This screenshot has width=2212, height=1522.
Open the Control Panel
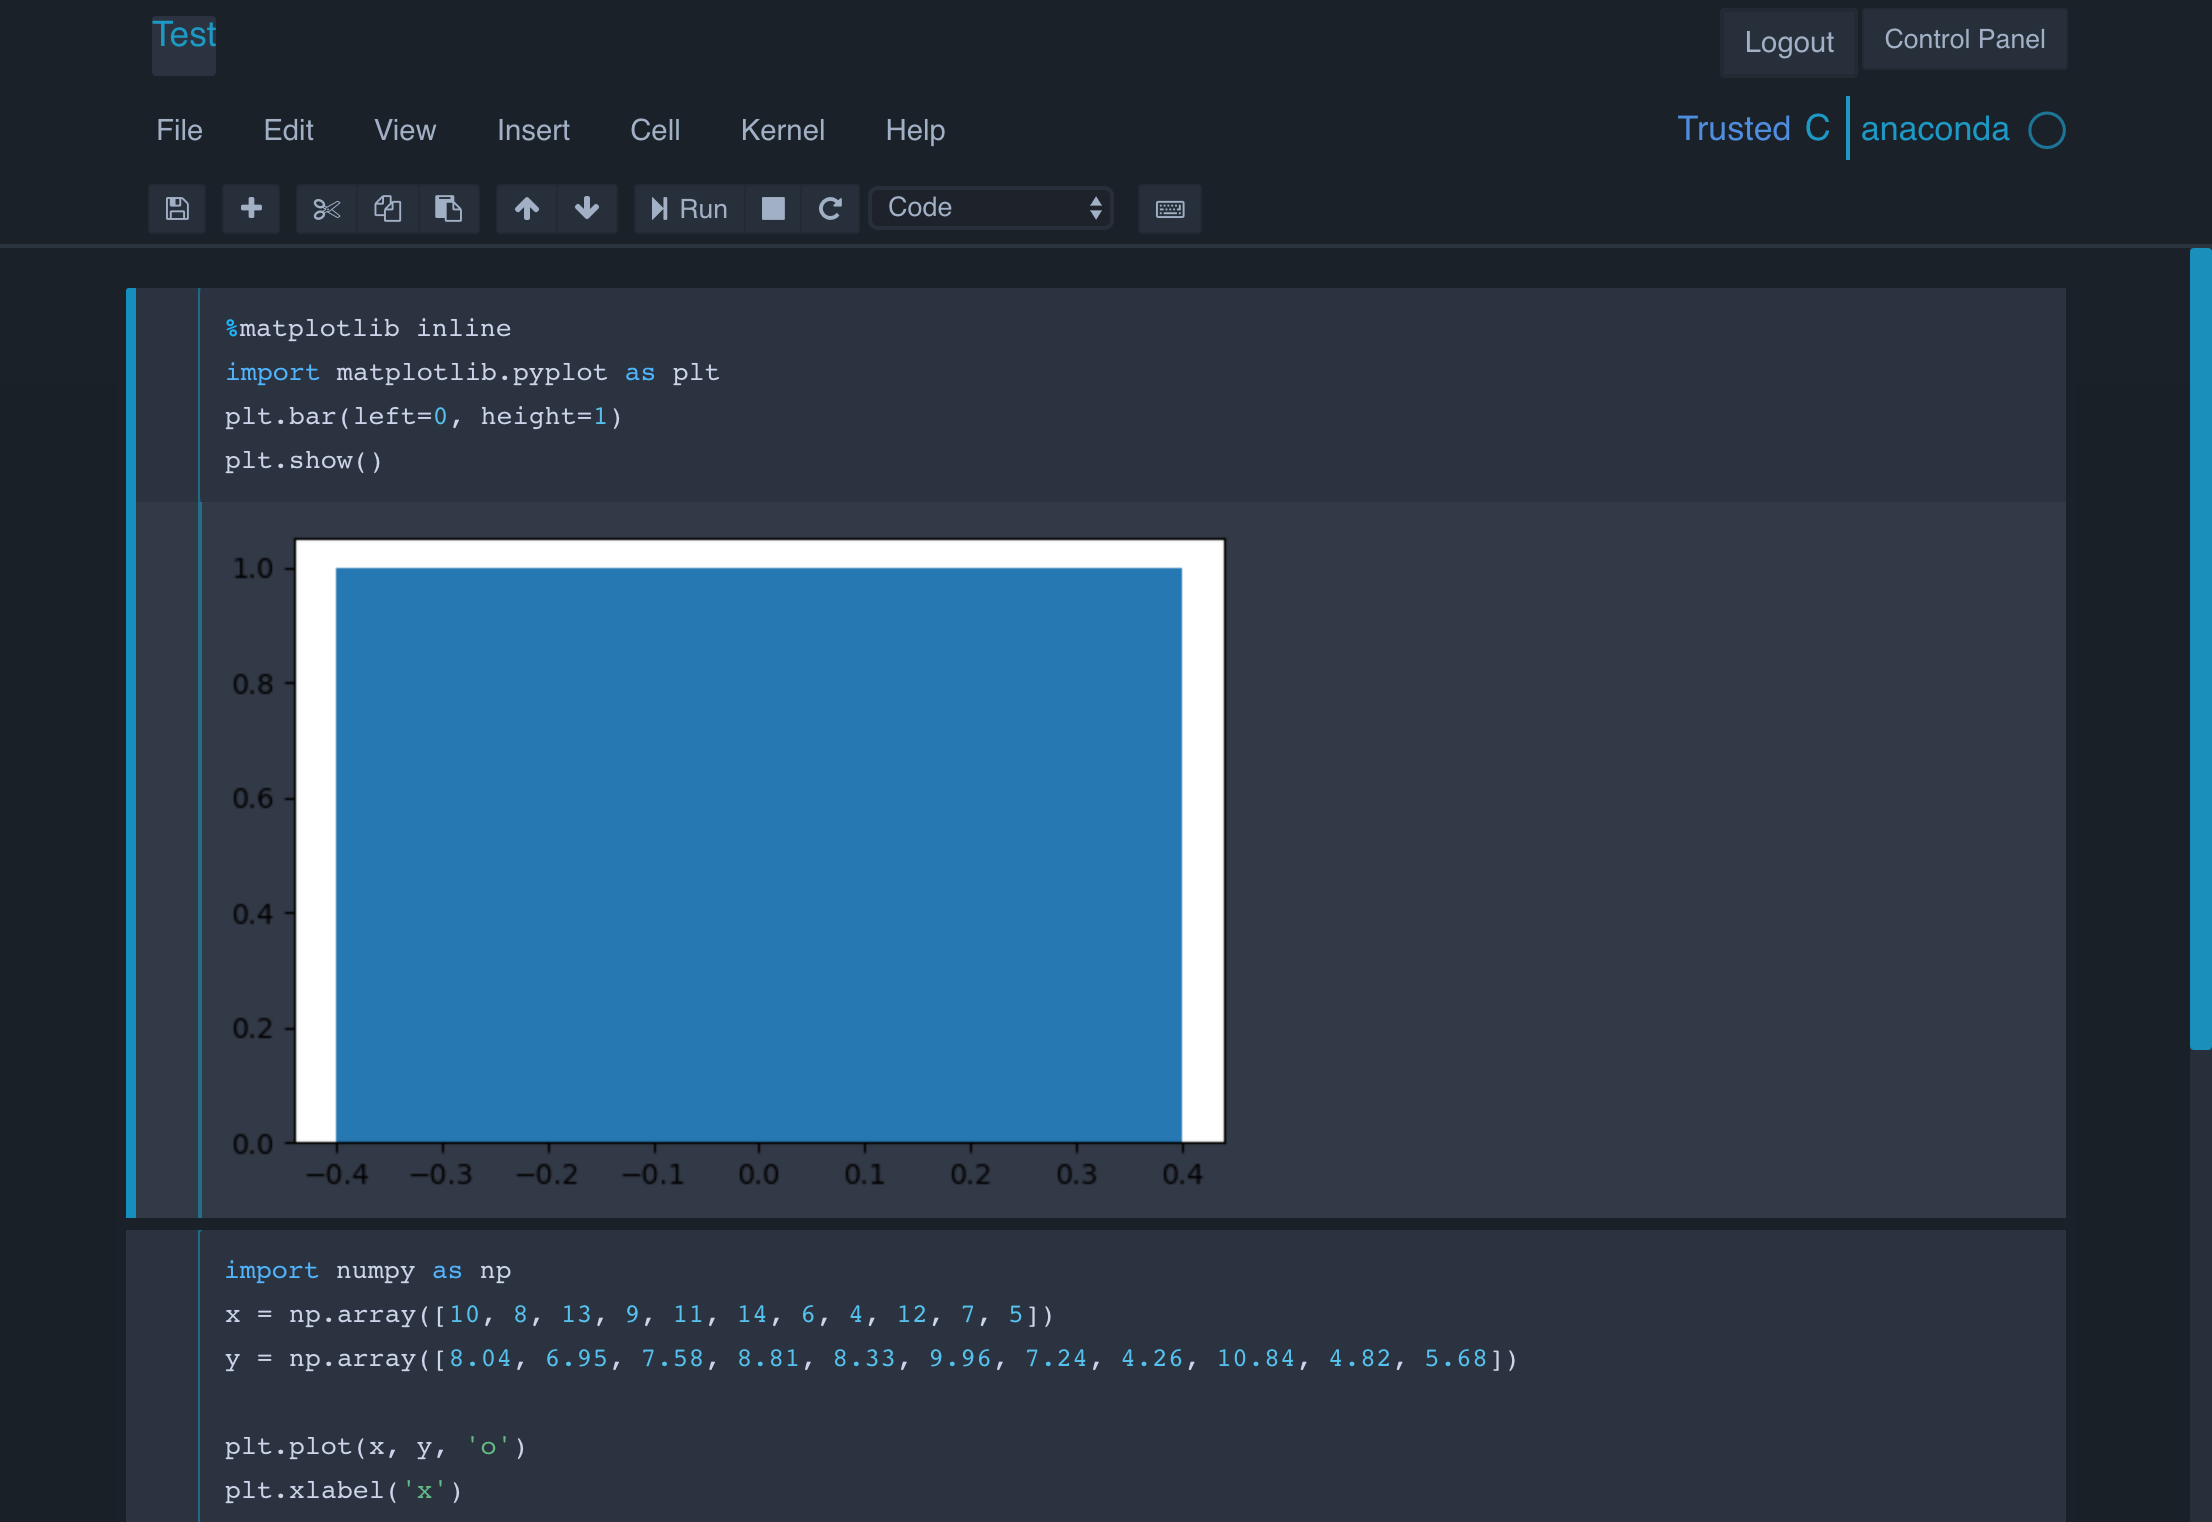[1964, 39]
